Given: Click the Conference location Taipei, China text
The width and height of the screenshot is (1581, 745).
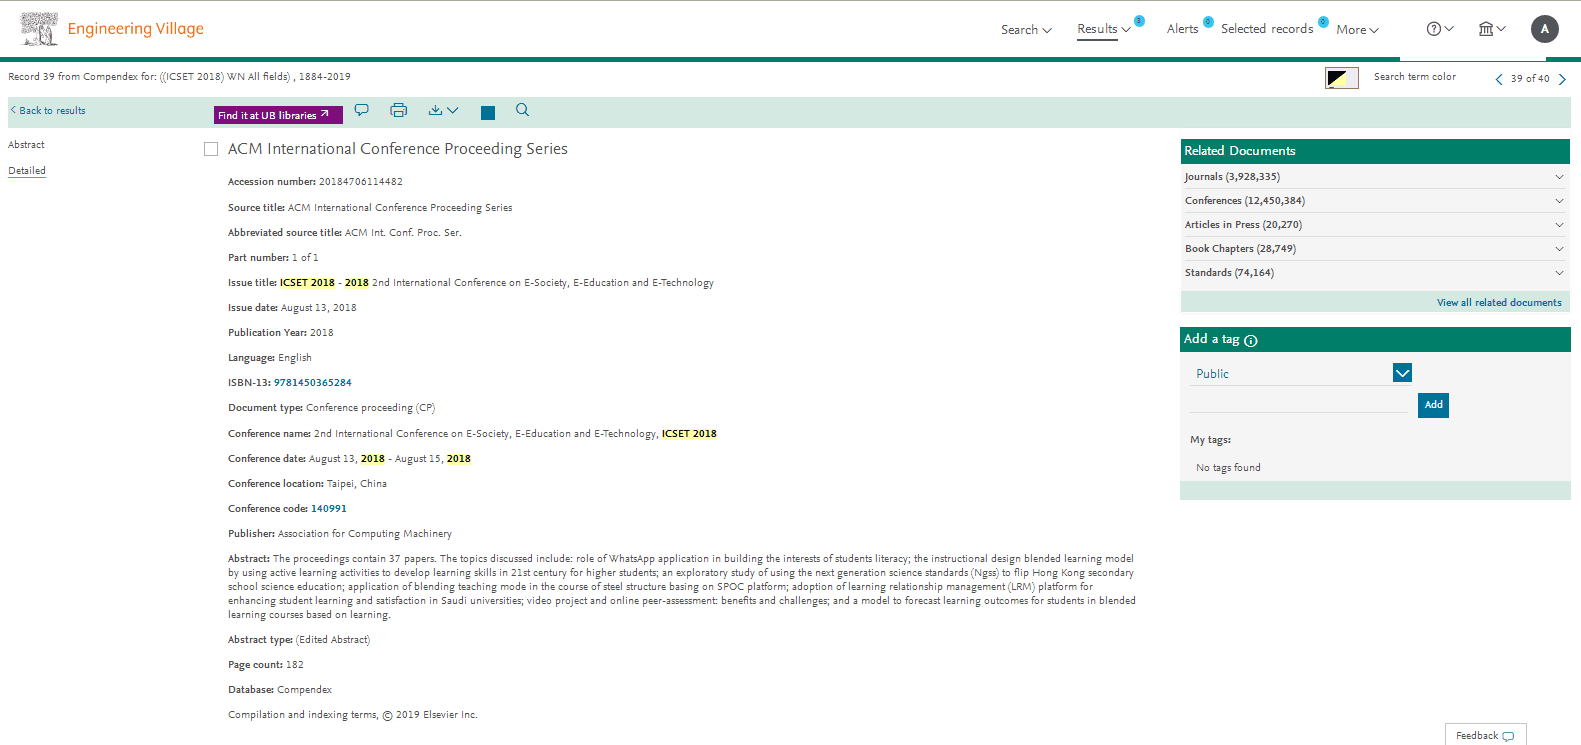Looking at the screenshot, I should click(x=307, y=484).
